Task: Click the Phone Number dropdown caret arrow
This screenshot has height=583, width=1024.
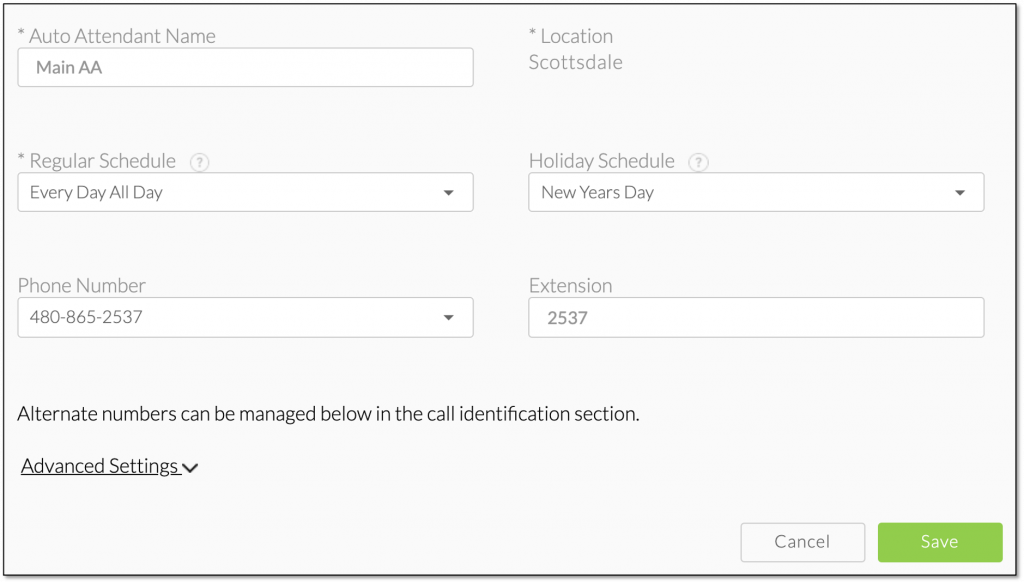Action: [448, 318]
